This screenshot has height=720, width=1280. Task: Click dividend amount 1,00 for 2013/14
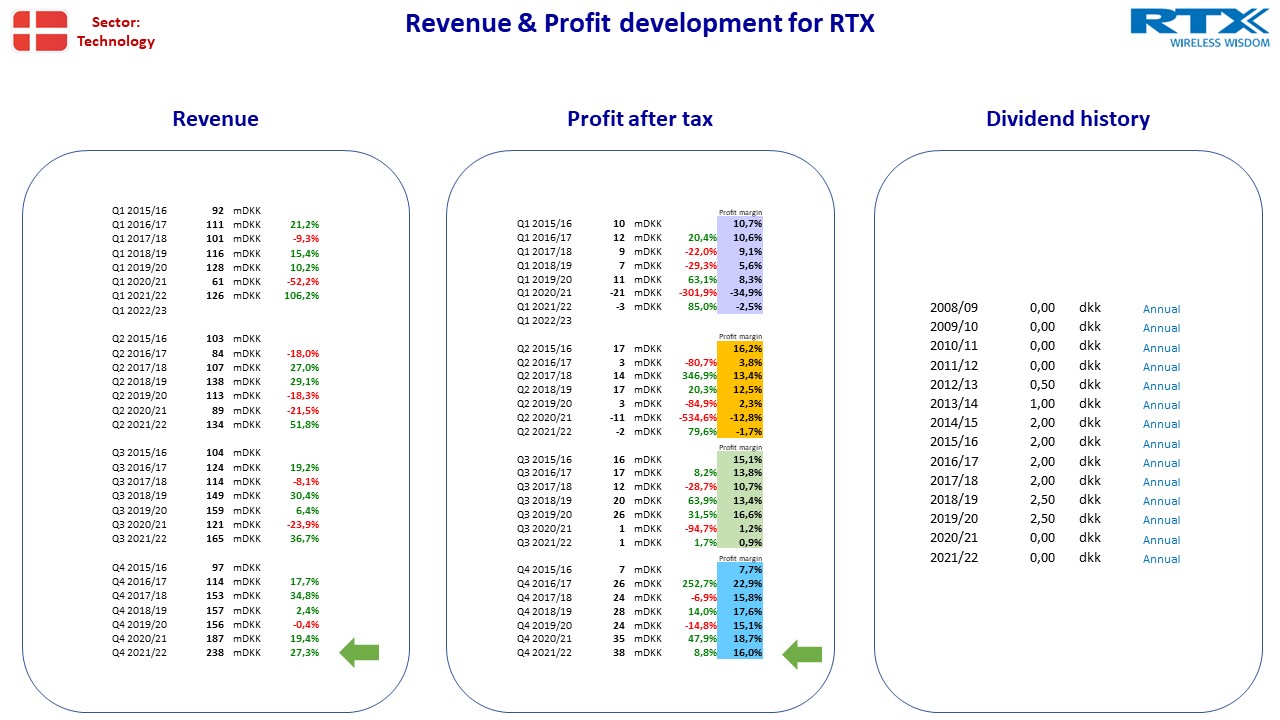tap(1042, 404)
